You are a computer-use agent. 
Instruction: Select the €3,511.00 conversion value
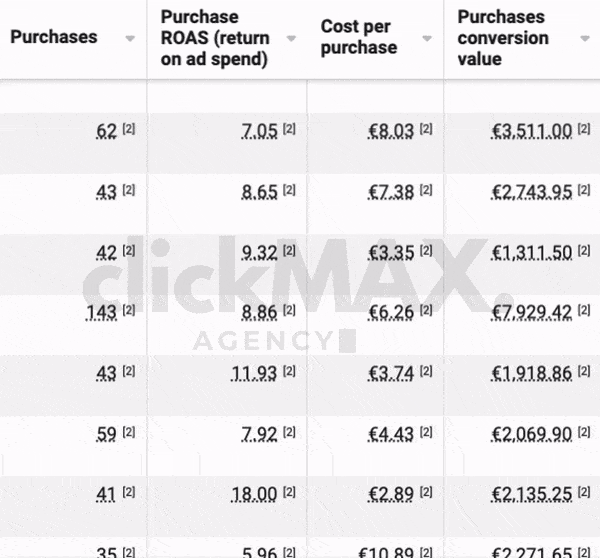pyautogui.click(x=532, y=131)
